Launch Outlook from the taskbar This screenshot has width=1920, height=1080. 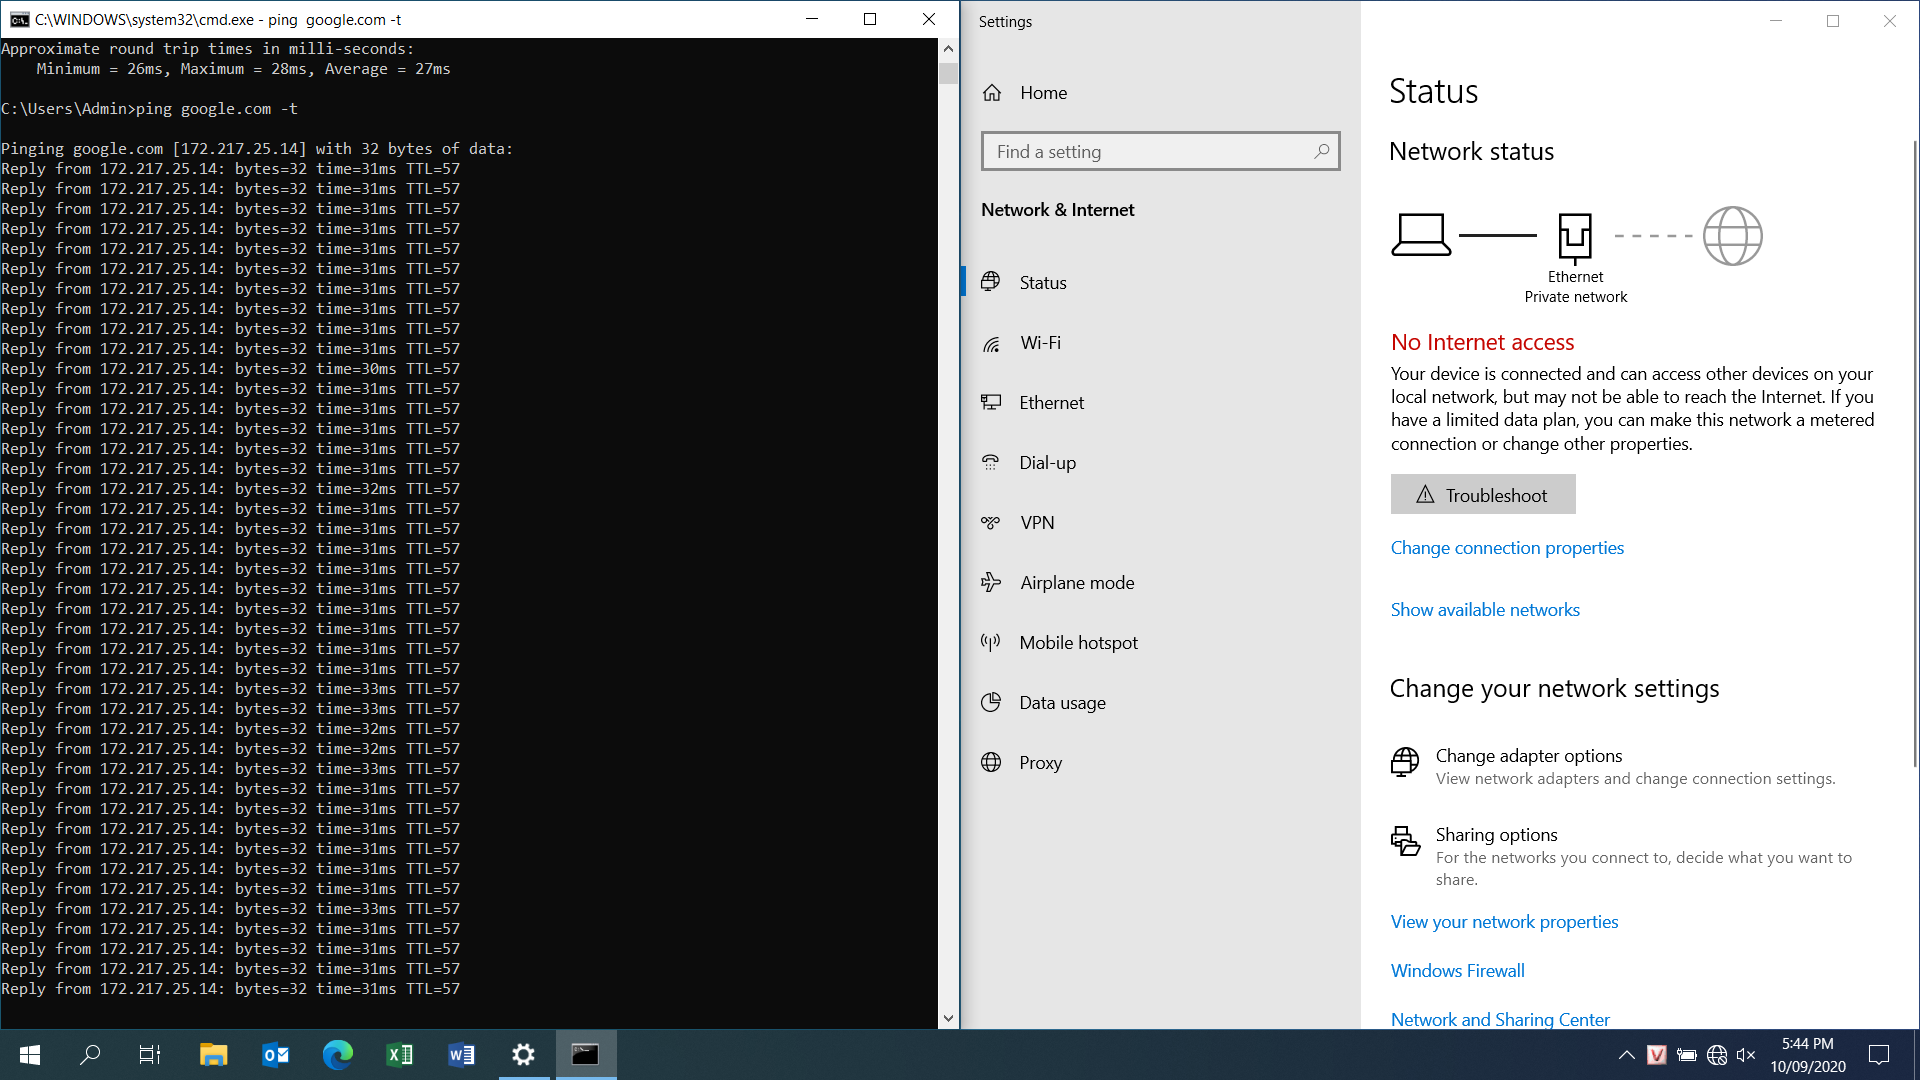point(275,1055)
